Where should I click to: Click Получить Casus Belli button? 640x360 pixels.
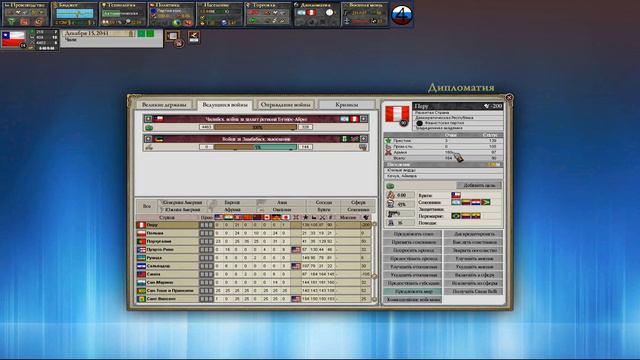click(473, 291)
